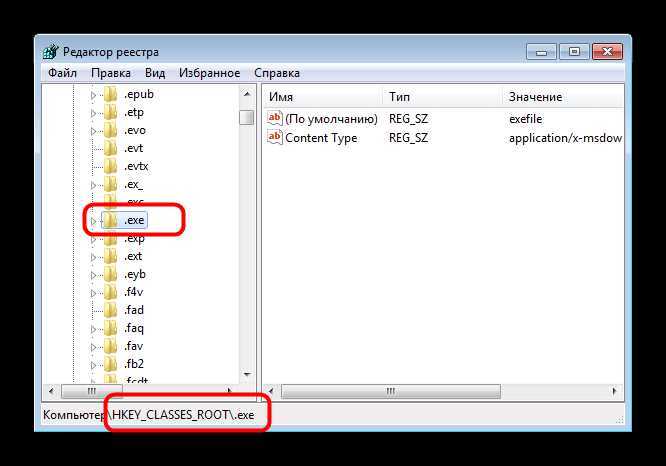Click tree pane vertical scrollbar thumb

click(x=246, y=117)
